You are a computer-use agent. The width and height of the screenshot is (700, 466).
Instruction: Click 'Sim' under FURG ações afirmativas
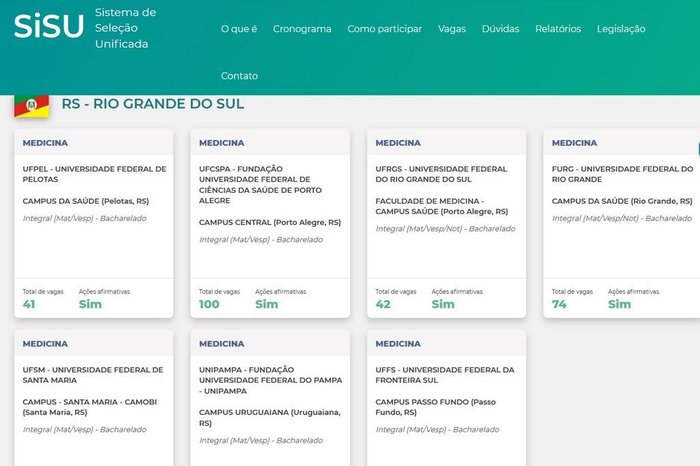pos(619,304)
